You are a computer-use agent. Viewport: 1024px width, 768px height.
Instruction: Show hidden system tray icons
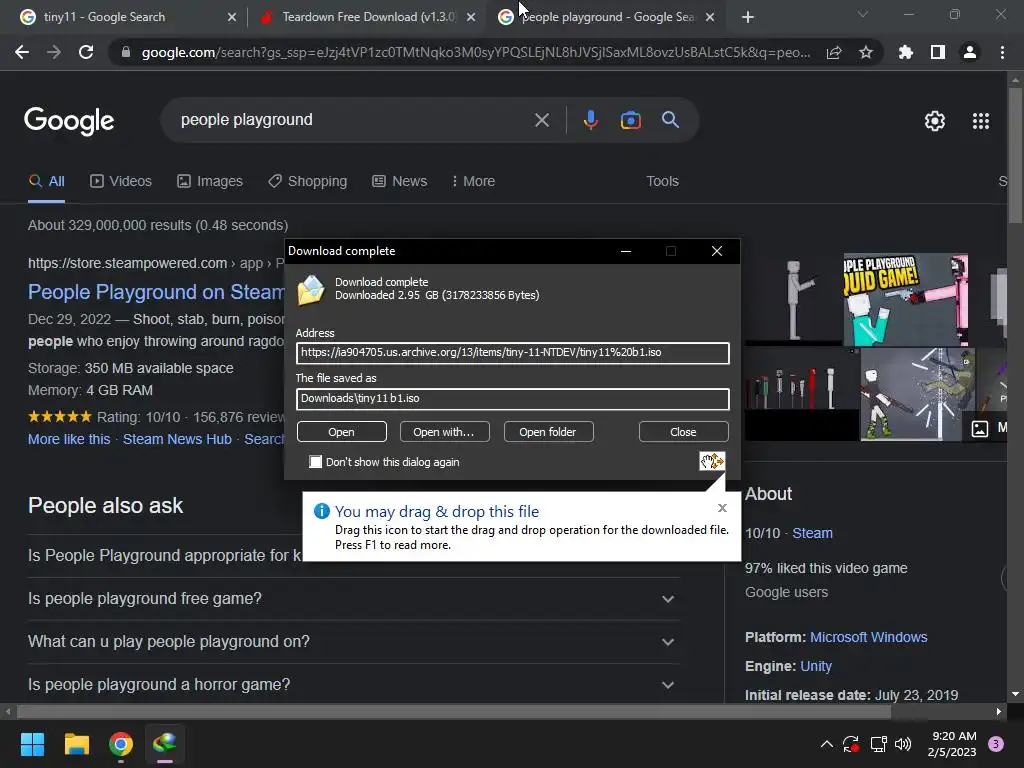click(826, 744)
